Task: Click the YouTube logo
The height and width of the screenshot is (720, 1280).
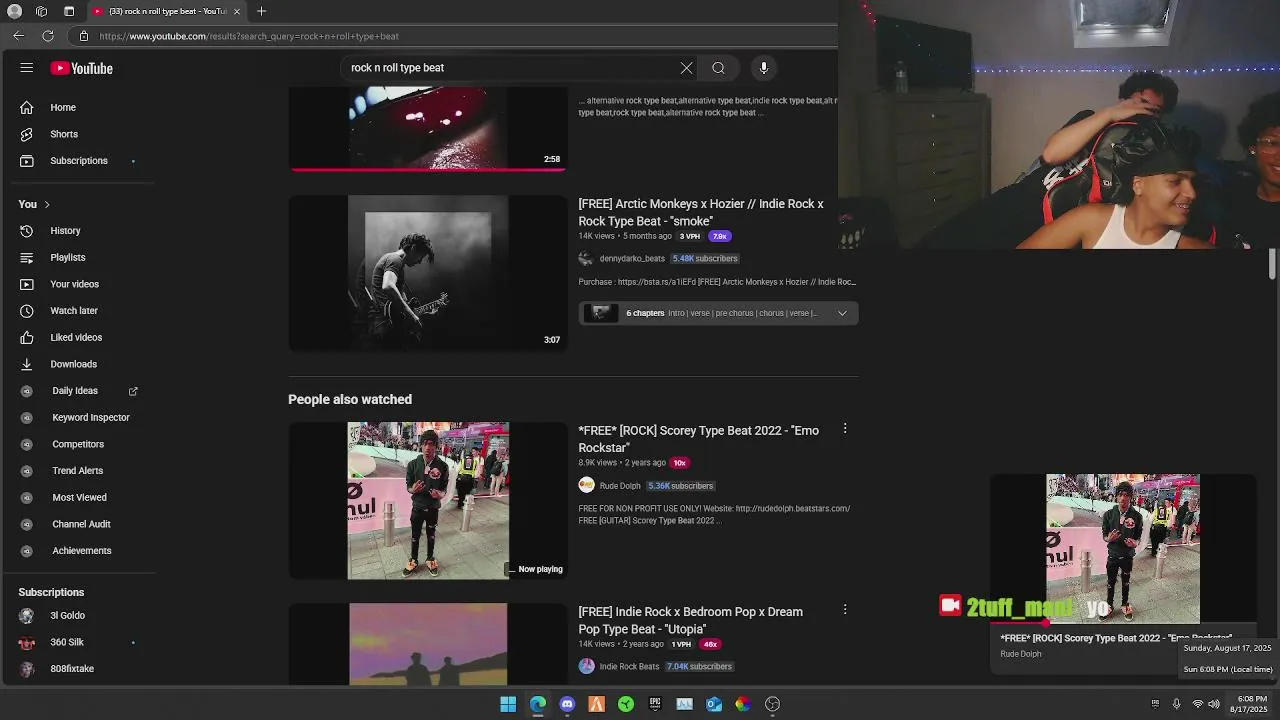Action: tap(82, 68)
